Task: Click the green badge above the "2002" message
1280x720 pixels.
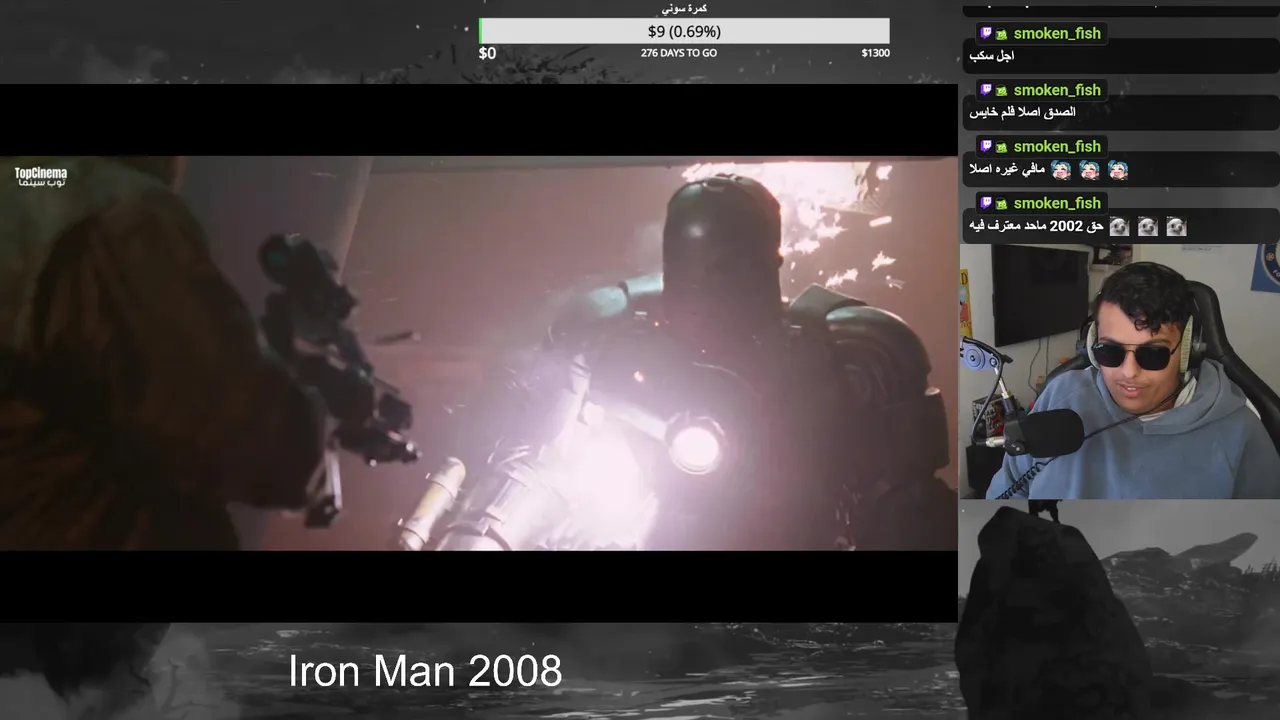Action: [1002, 204]
